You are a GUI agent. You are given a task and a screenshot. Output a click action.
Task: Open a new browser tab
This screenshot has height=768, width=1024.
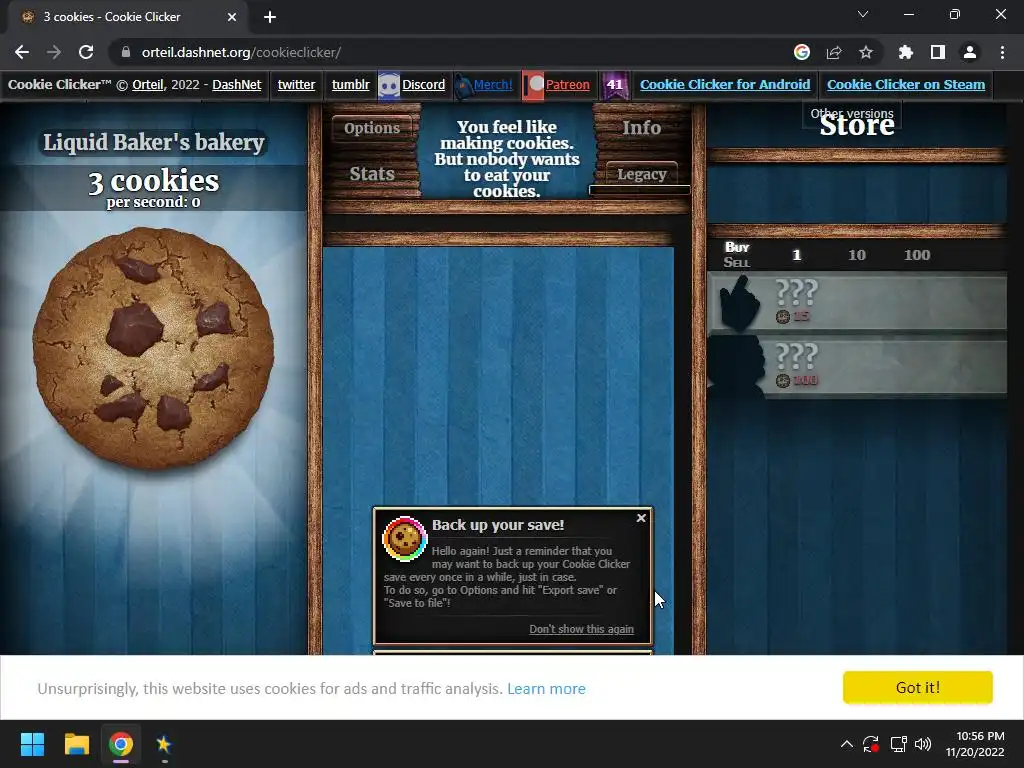(270, 17)
